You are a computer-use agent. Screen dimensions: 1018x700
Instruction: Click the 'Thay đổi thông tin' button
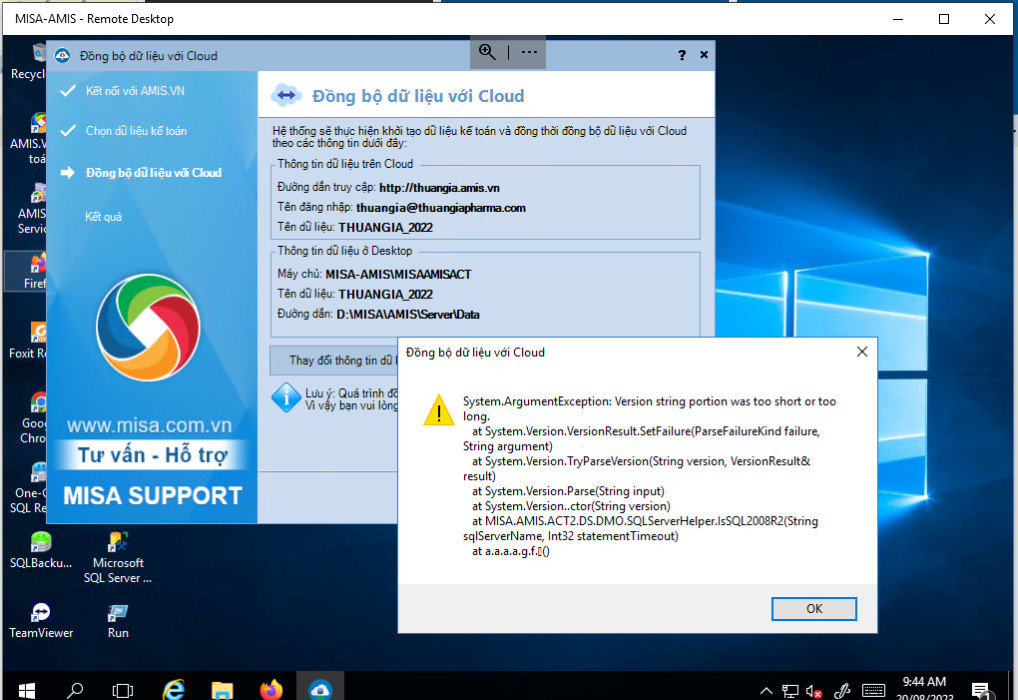(334, 360)
